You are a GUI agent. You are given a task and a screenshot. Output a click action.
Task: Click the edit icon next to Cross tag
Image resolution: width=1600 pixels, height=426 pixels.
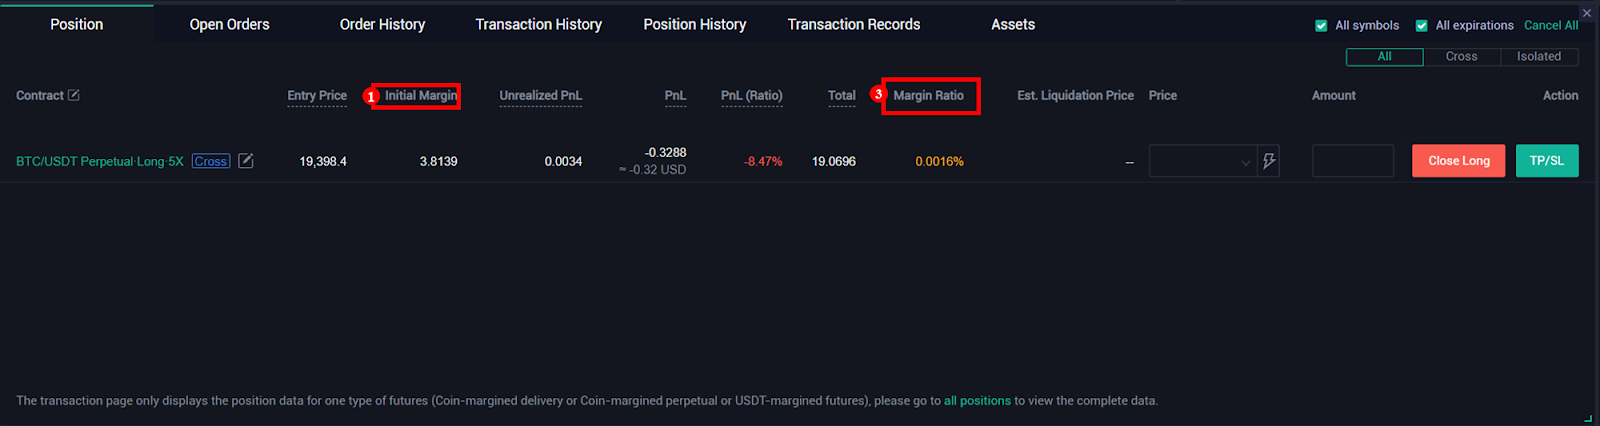(x=246, y=161)
